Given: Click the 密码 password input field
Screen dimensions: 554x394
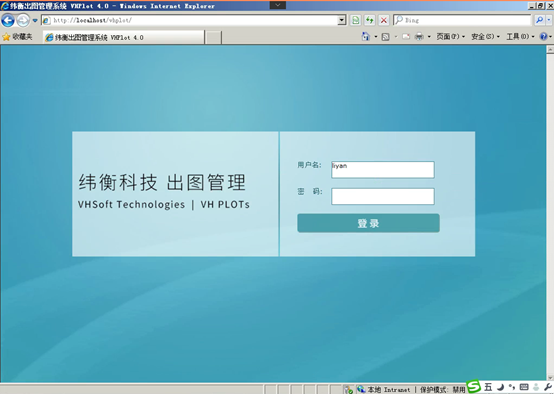Looking at the screenshot, I should click(x=383, y=196).
